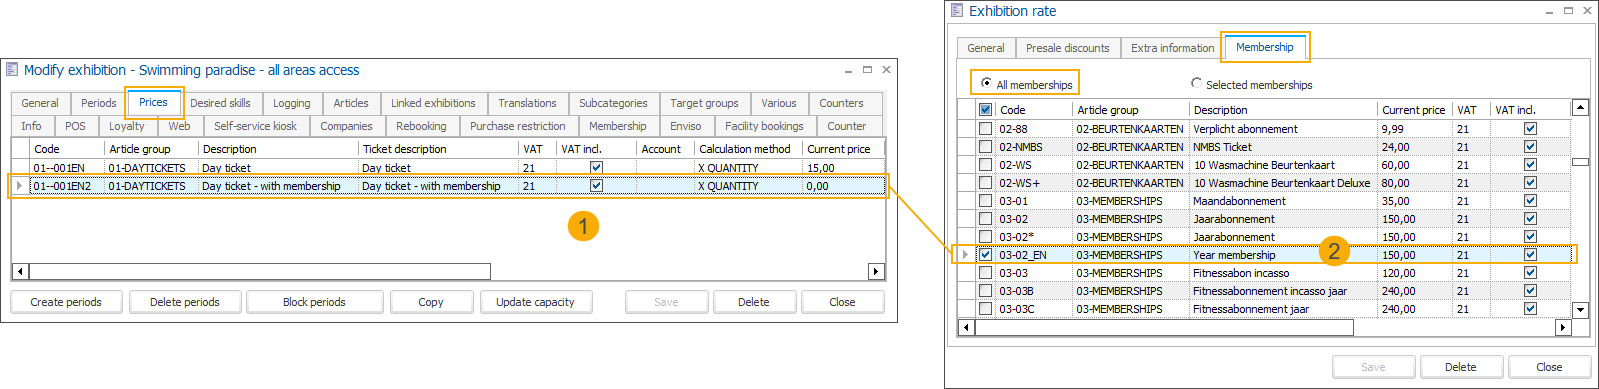Click the Modify exhibition window title icon
The width and height of the screenshot is (1599, 389).
pyautogui.click(x=12, y=70)
